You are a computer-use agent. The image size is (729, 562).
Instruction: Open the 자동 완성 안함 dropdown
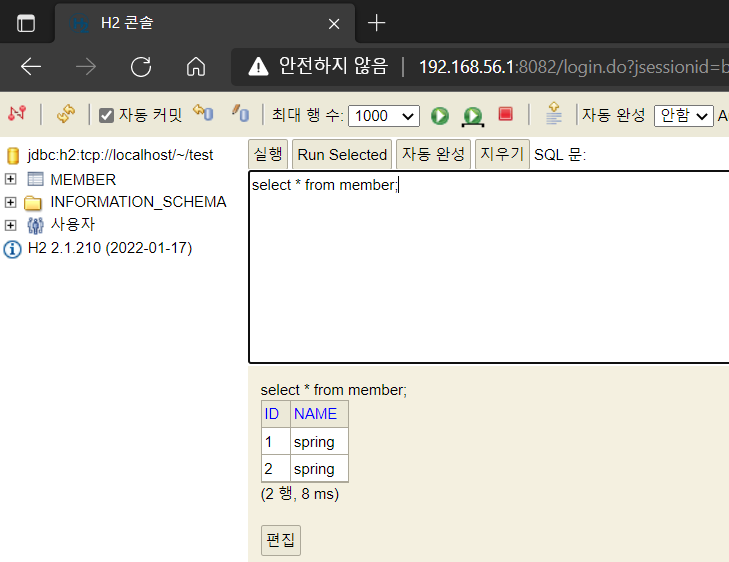coord(683,116)
